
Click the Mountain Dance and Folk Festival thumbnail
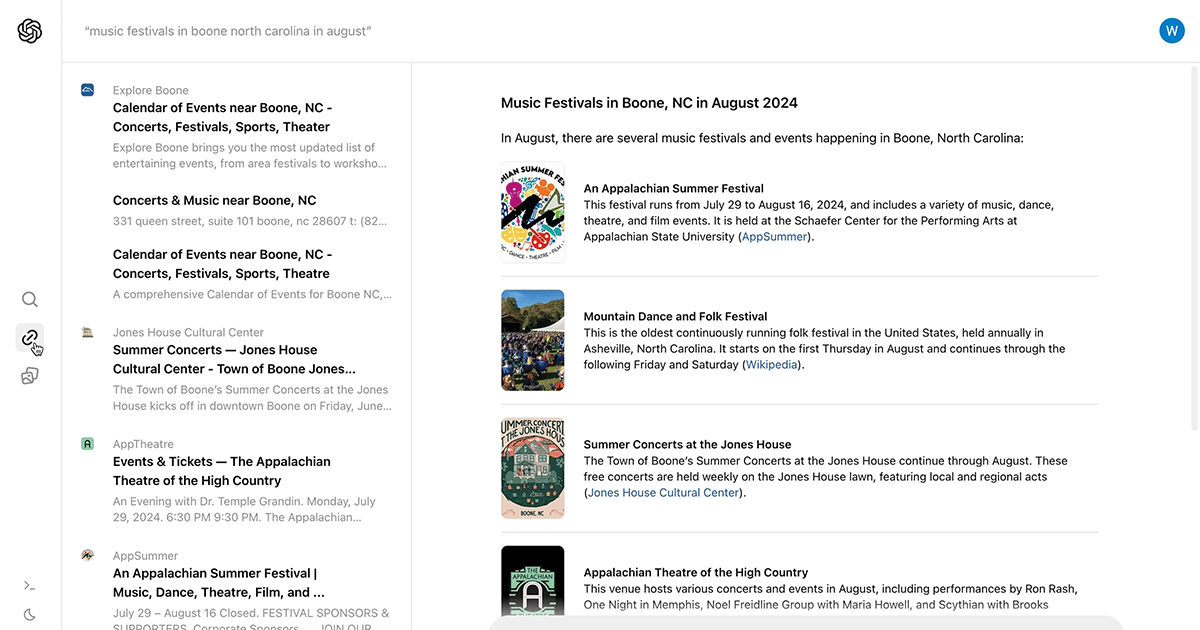pyautogui.click(x=532, y=340)
